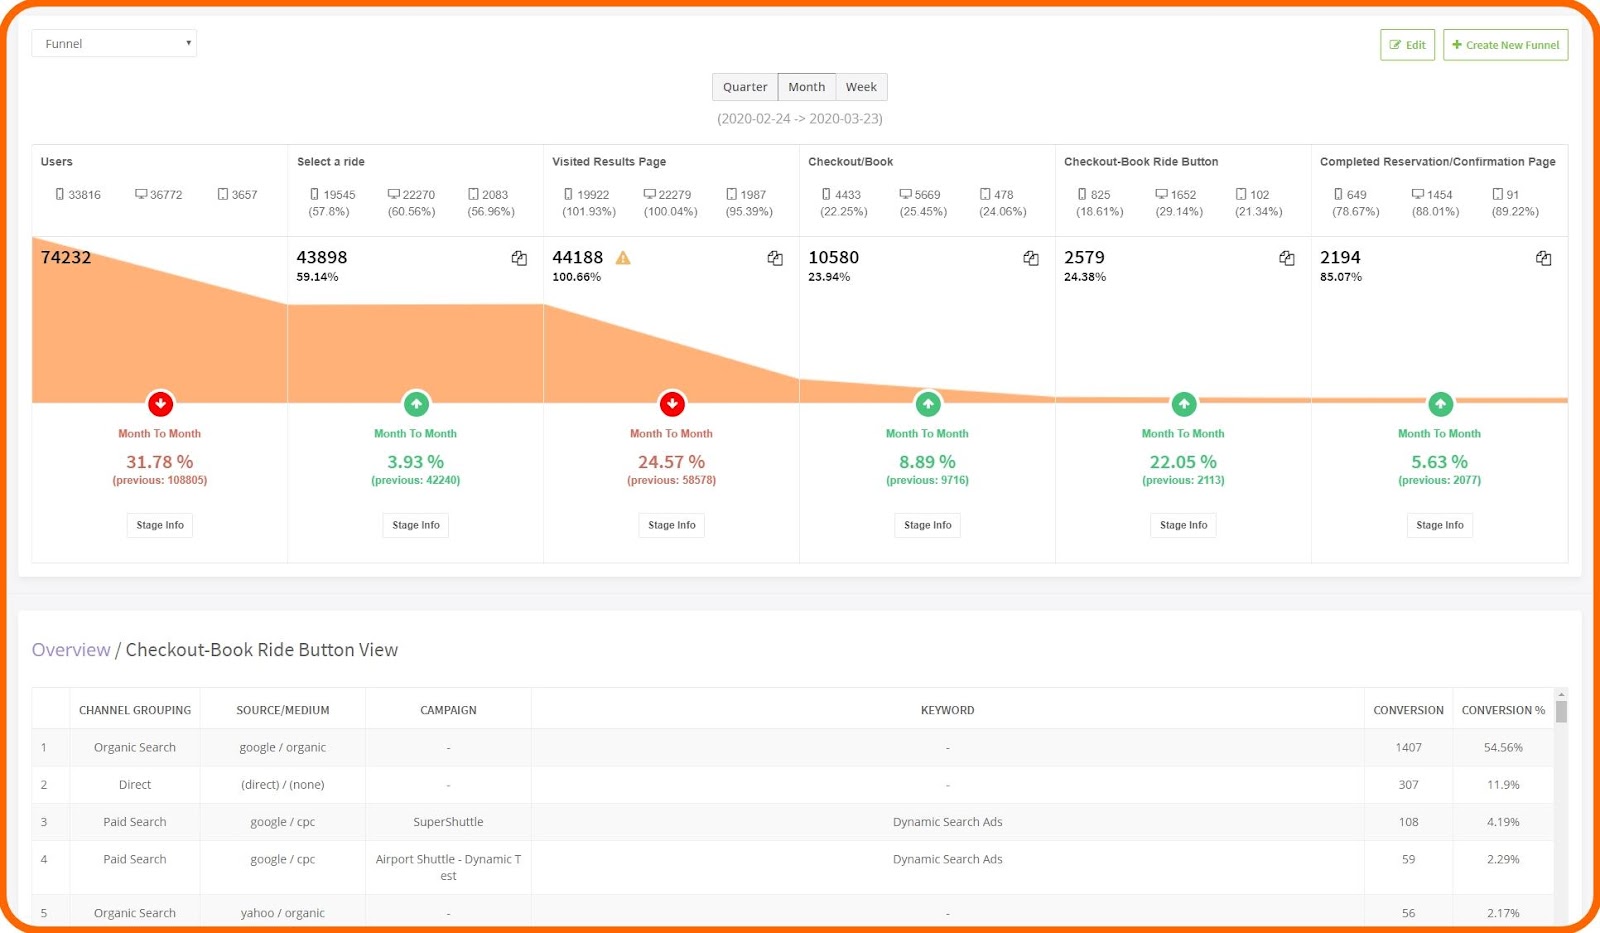
Task: Click the mobile device icon beside 33816 in Users
Action: tap(60, 194)
